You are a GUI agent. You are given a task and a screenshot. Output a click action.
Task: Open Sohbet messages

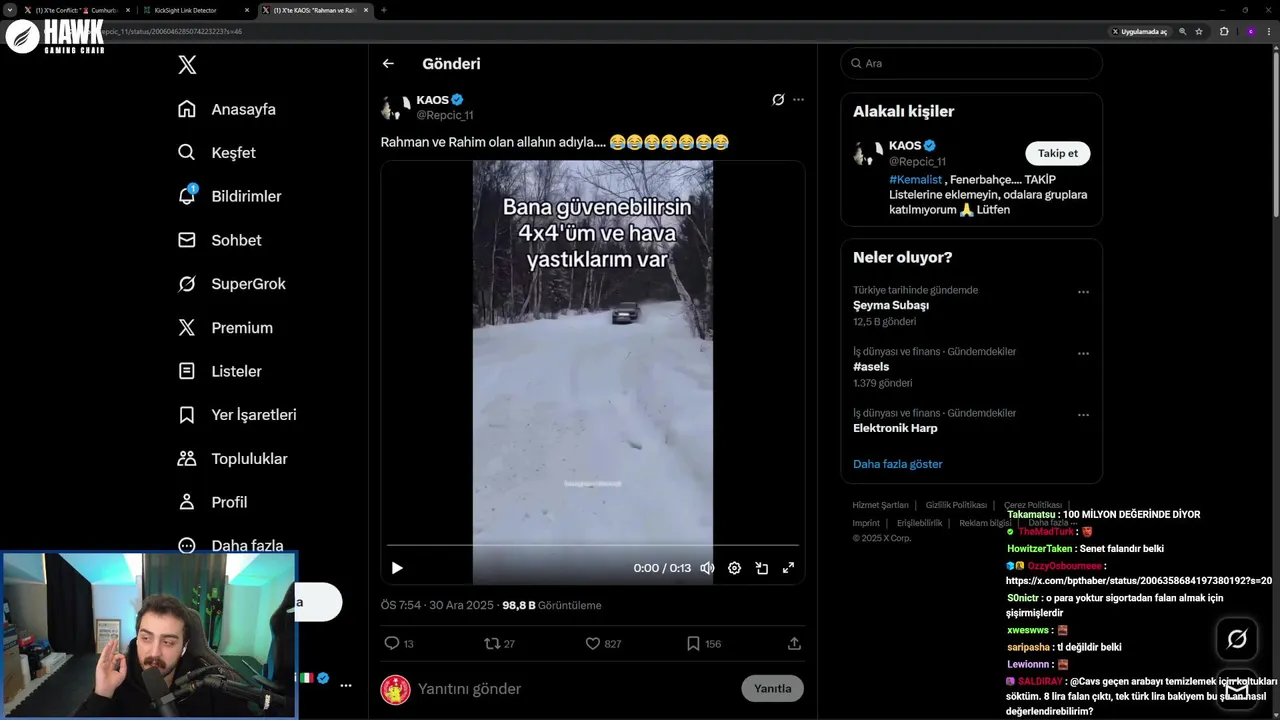pos(219,240)
